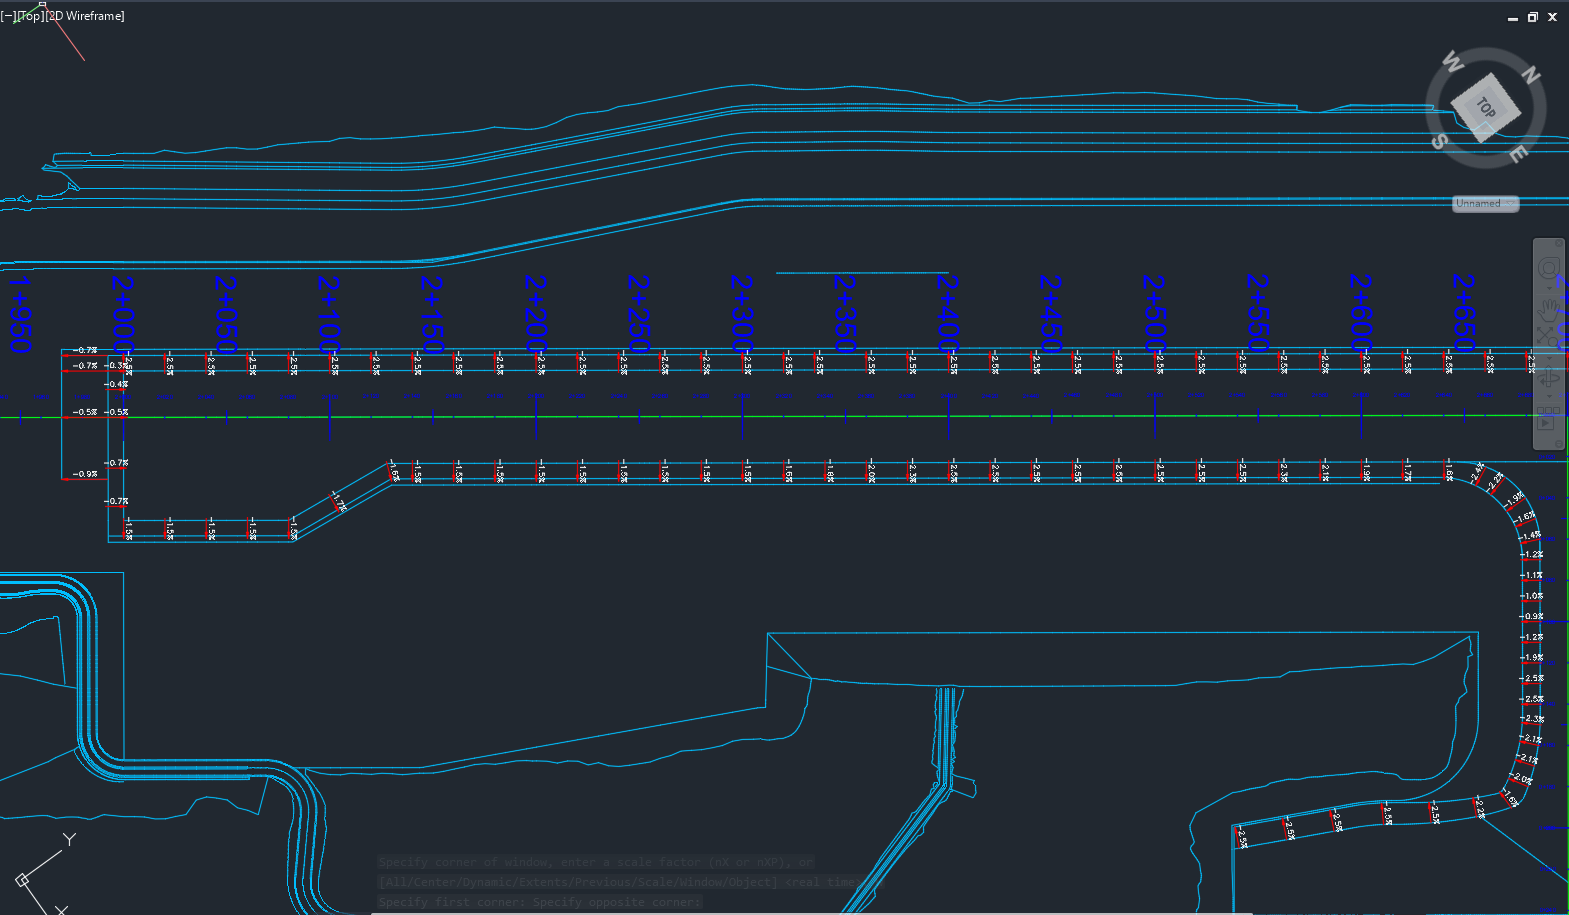Select station label 1+950
This screenshot has height=915, width=1569.
20,314
